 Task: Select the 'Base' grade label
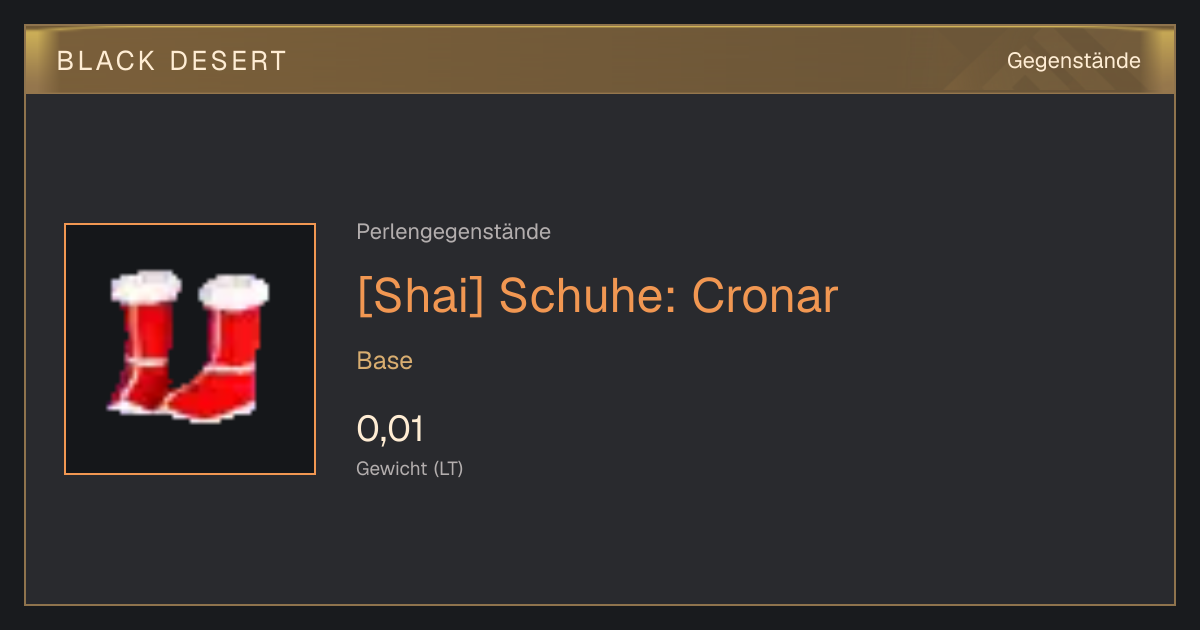[385, 361]
